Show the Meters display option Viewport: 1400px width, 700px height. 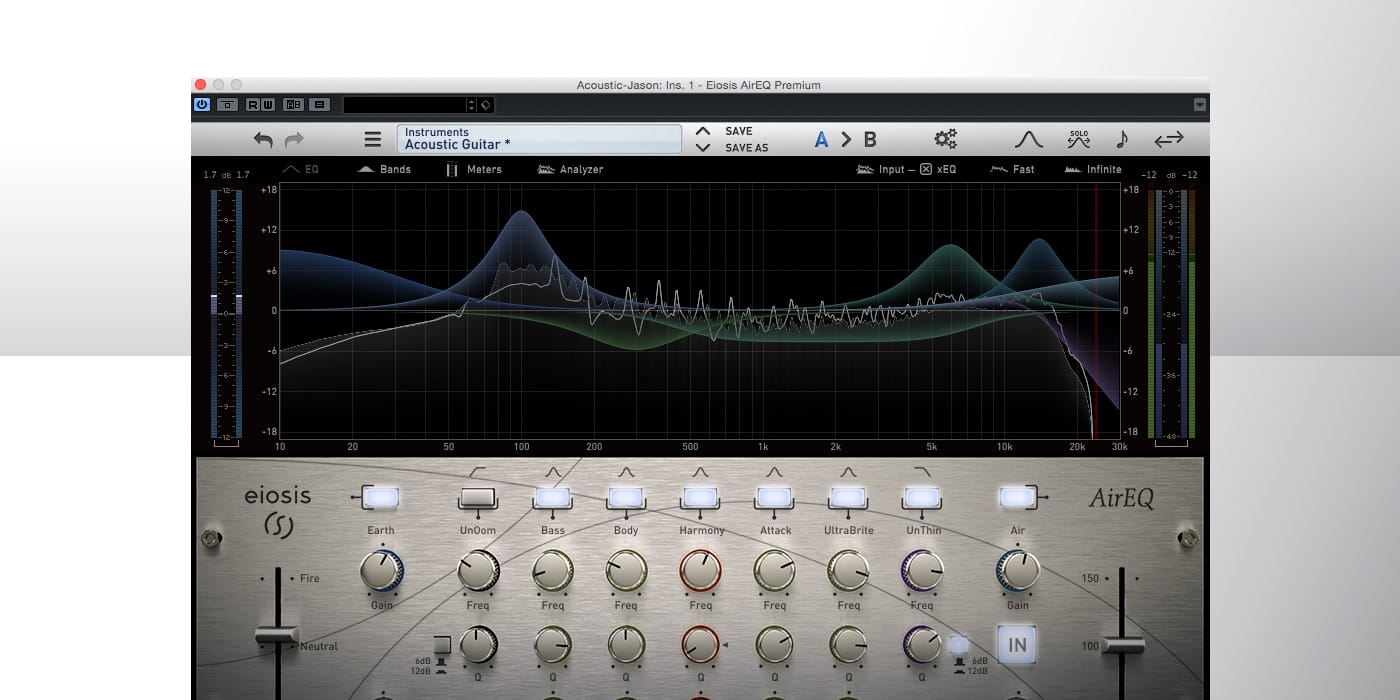pos(474,169)
